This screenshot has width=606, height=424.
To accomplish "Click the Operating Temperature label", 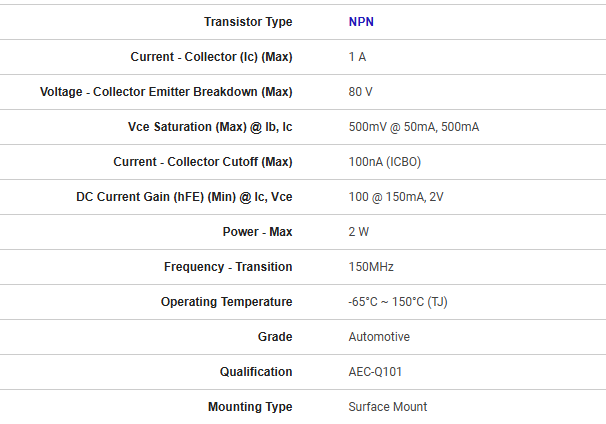I will pos(226,302).
